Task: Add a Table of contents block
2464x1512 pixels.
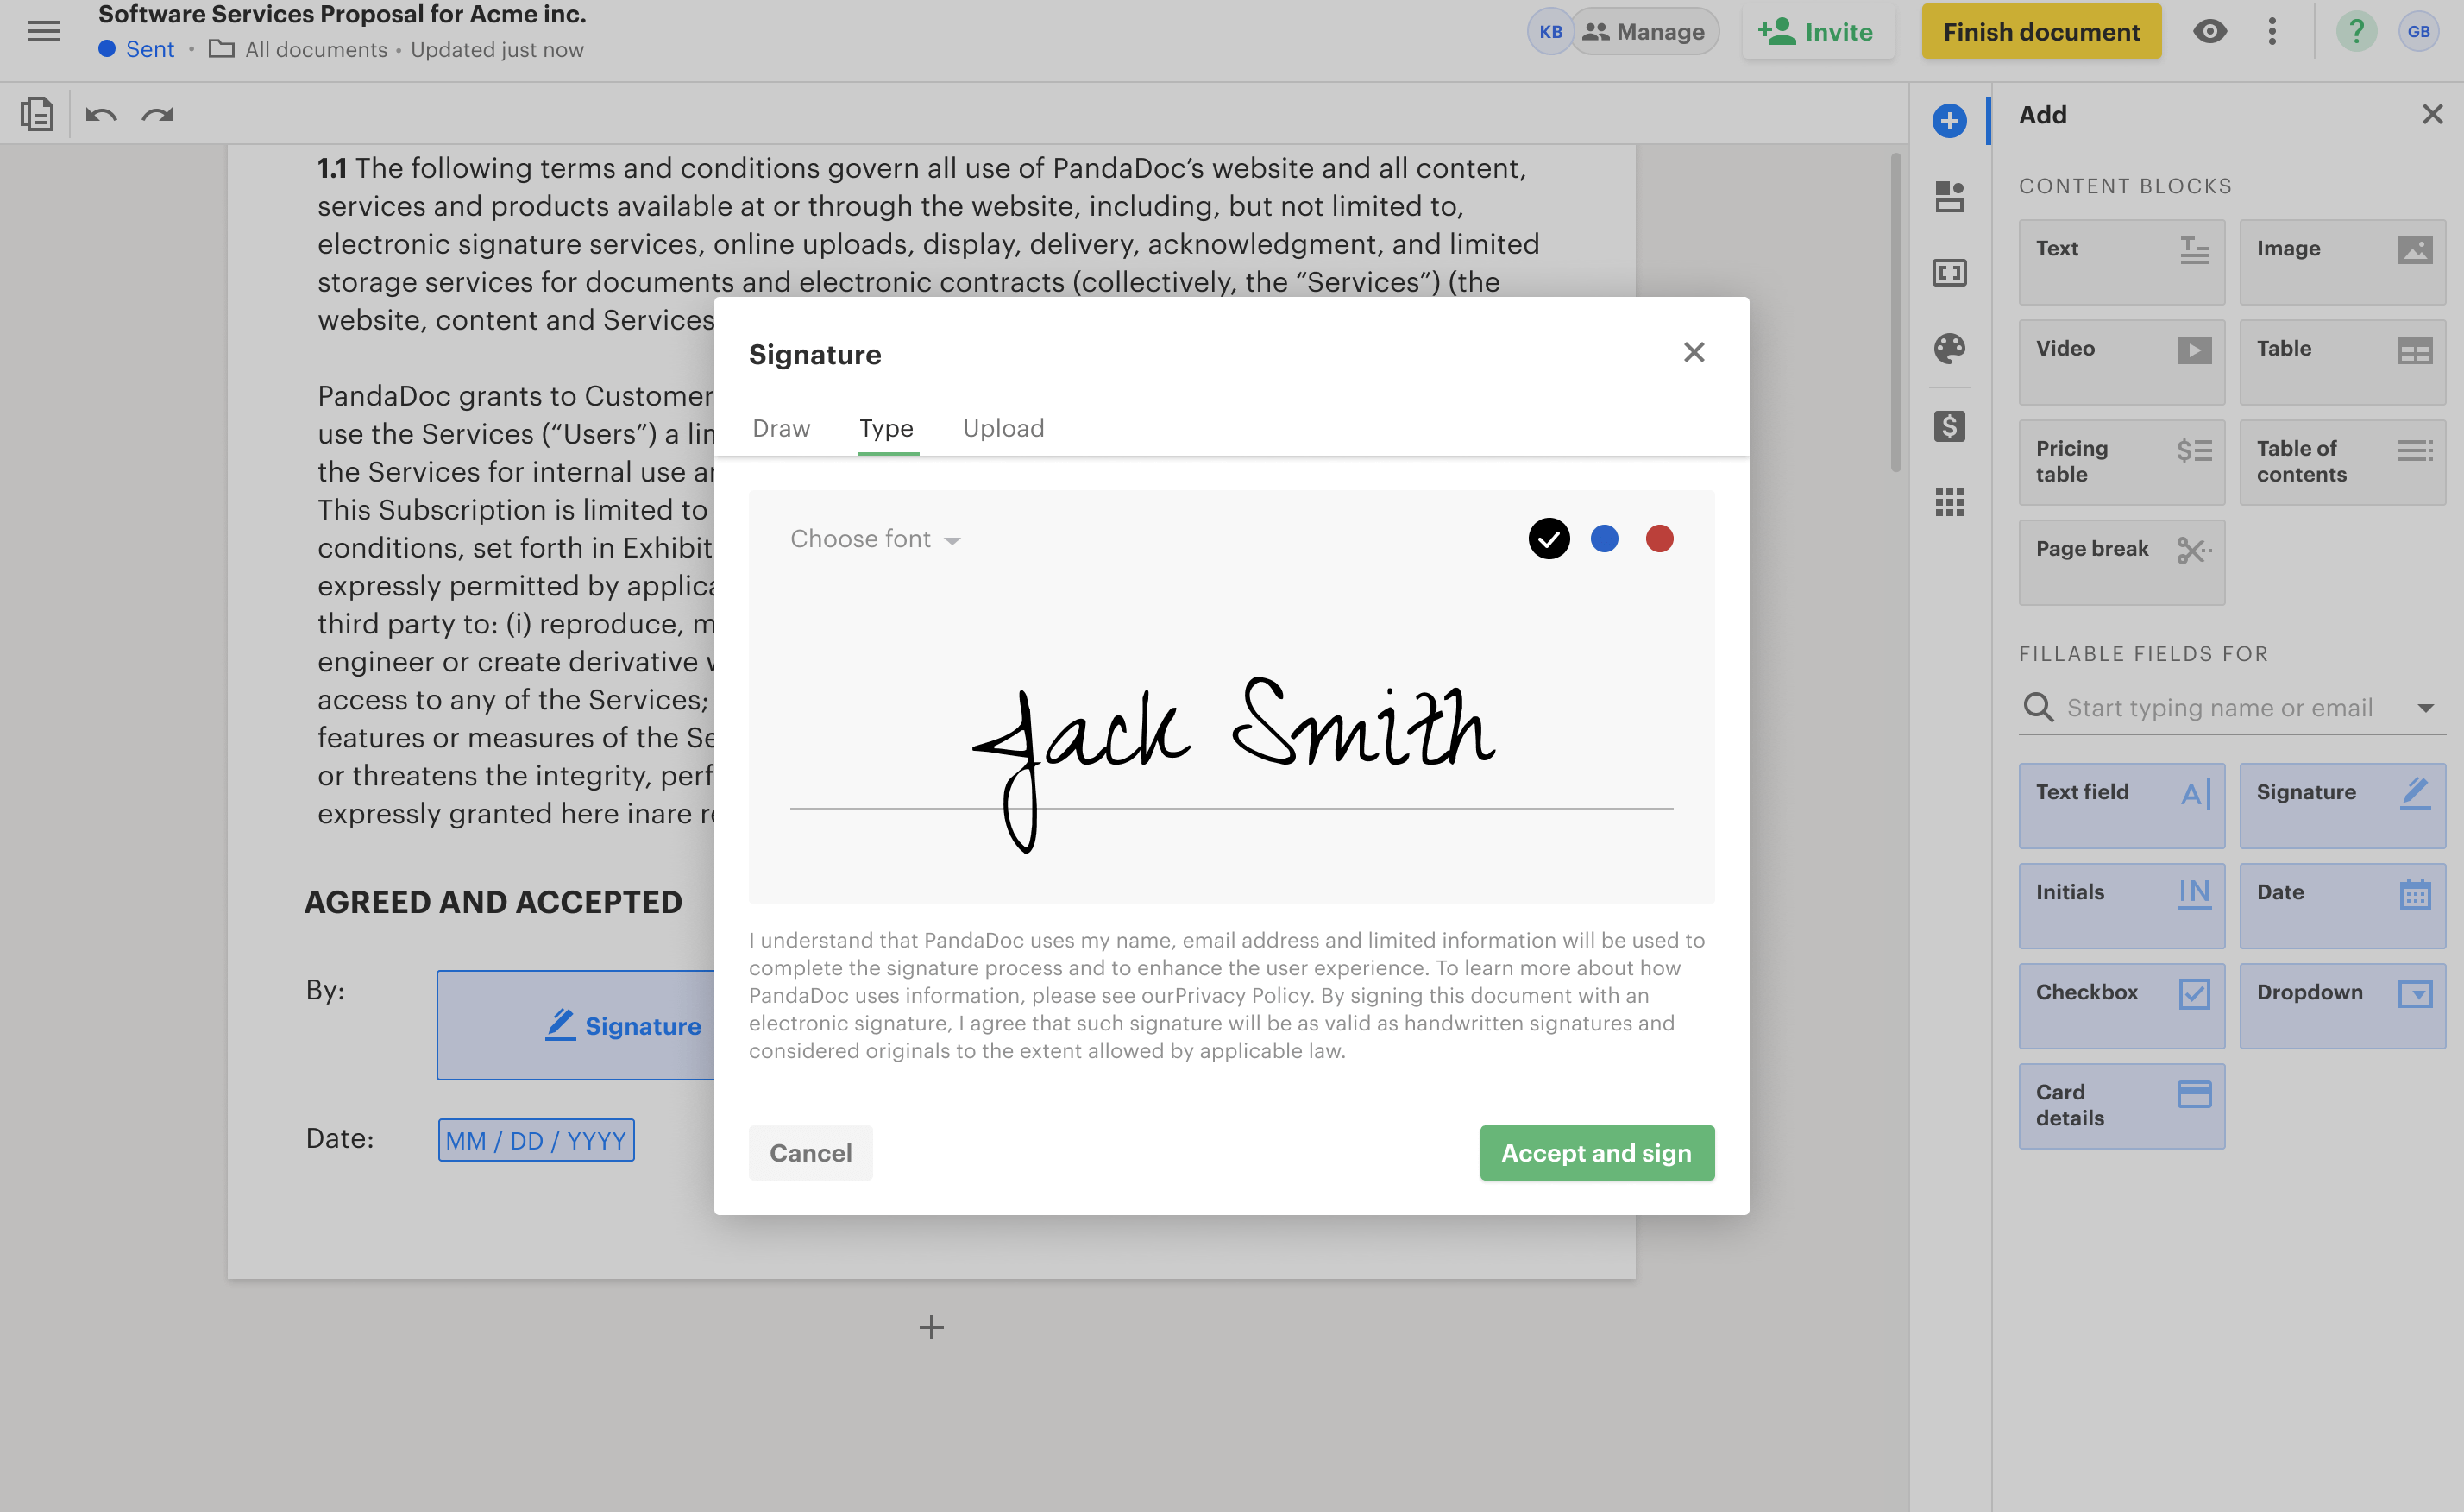Action: tap(2342, 462)
